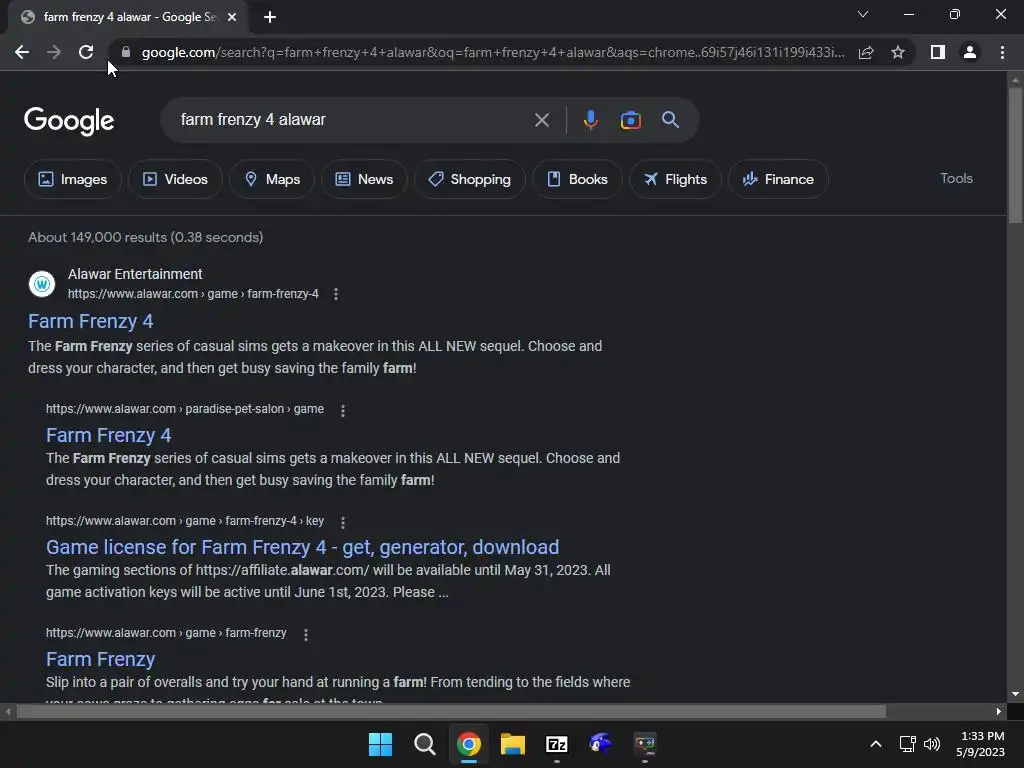The width and height of the screenshot is (1024, 768).
Task: Click the address bar URL
Action: (493, 52)
